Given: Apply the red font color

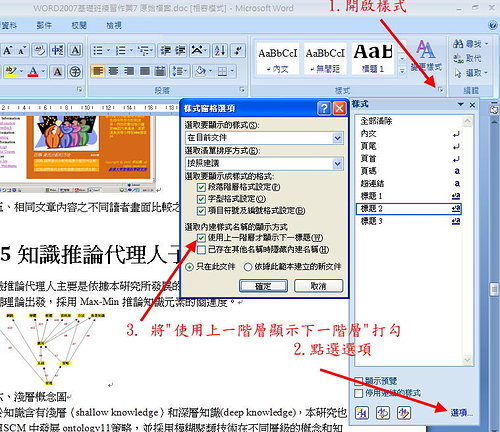Looking at the screenshot, I should coord(33,71).
